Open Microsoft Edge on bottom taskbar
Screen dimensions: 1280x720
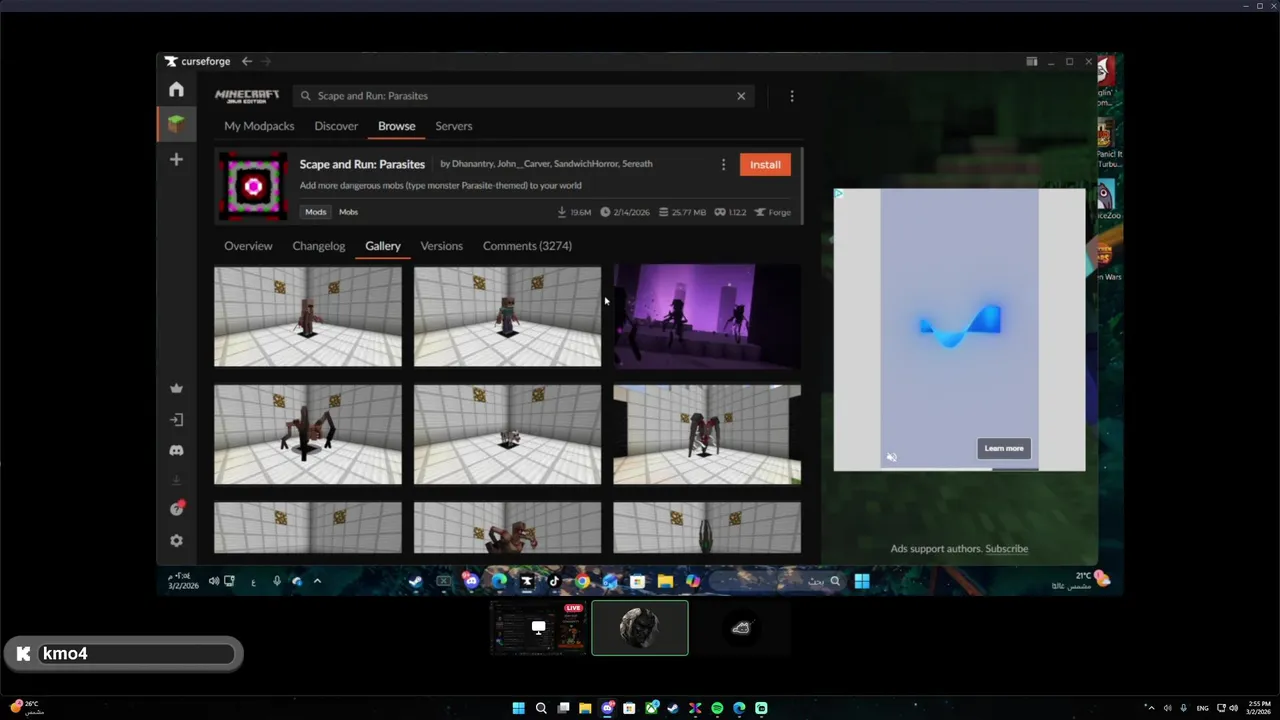point(739,708)
